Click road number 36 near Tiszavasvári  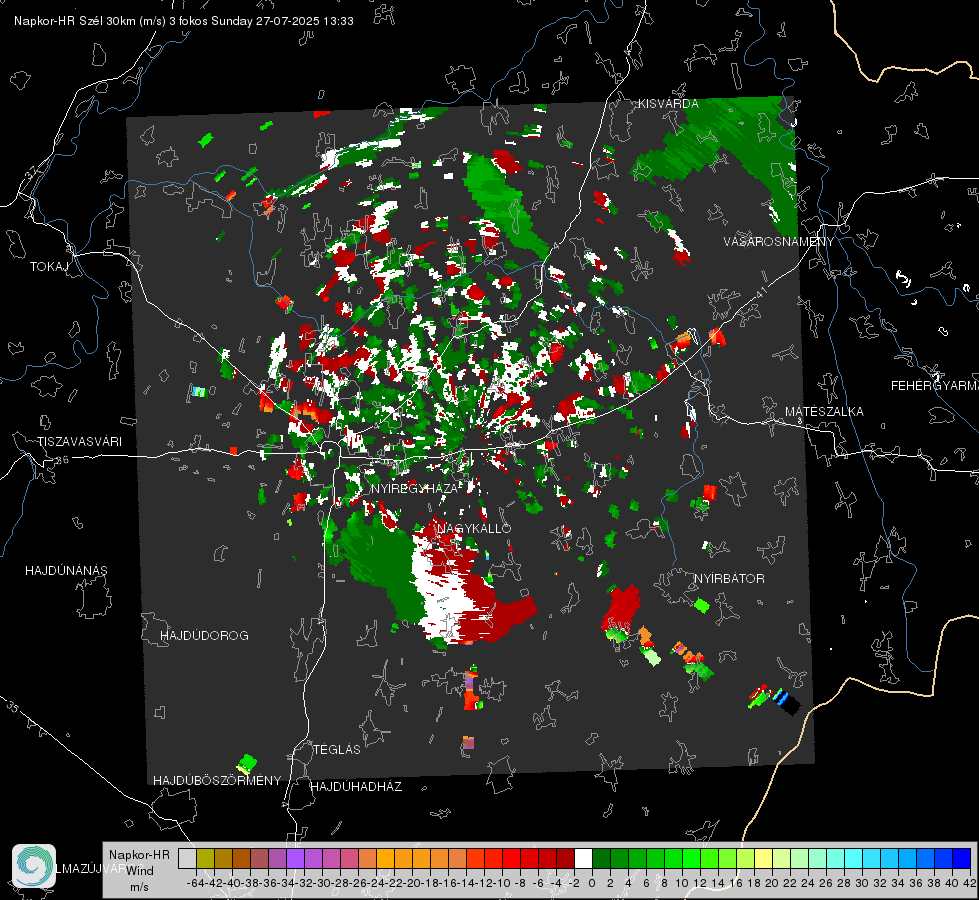(x=62, y=460)
